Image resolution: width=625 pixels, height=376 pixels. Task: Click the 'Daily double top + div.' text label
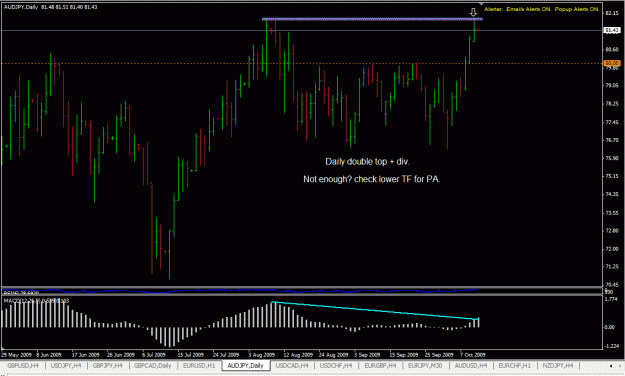(x=367, y=162)
